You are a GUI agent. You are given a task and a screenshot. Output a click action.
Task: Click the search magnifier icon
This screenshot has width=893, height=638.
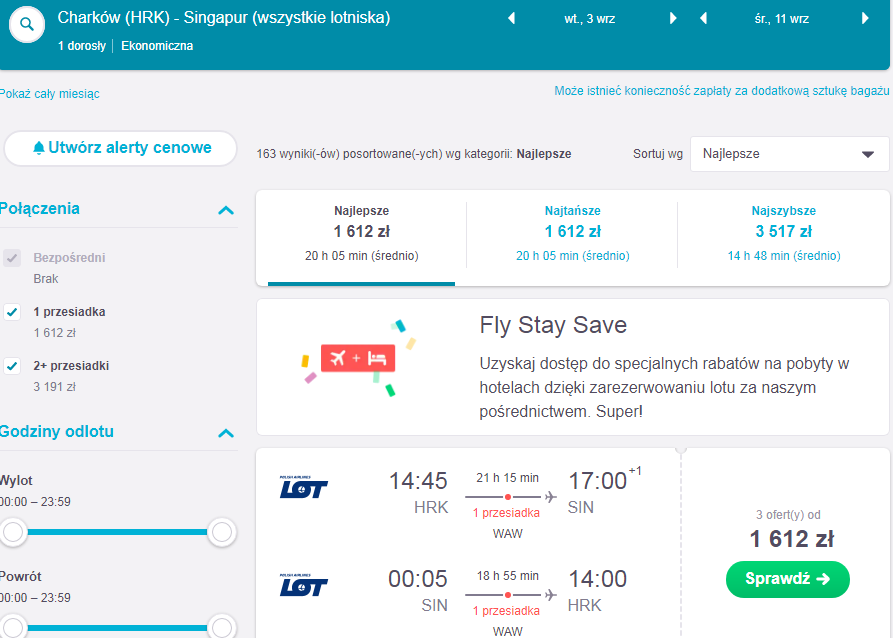(x=27, y=24)
